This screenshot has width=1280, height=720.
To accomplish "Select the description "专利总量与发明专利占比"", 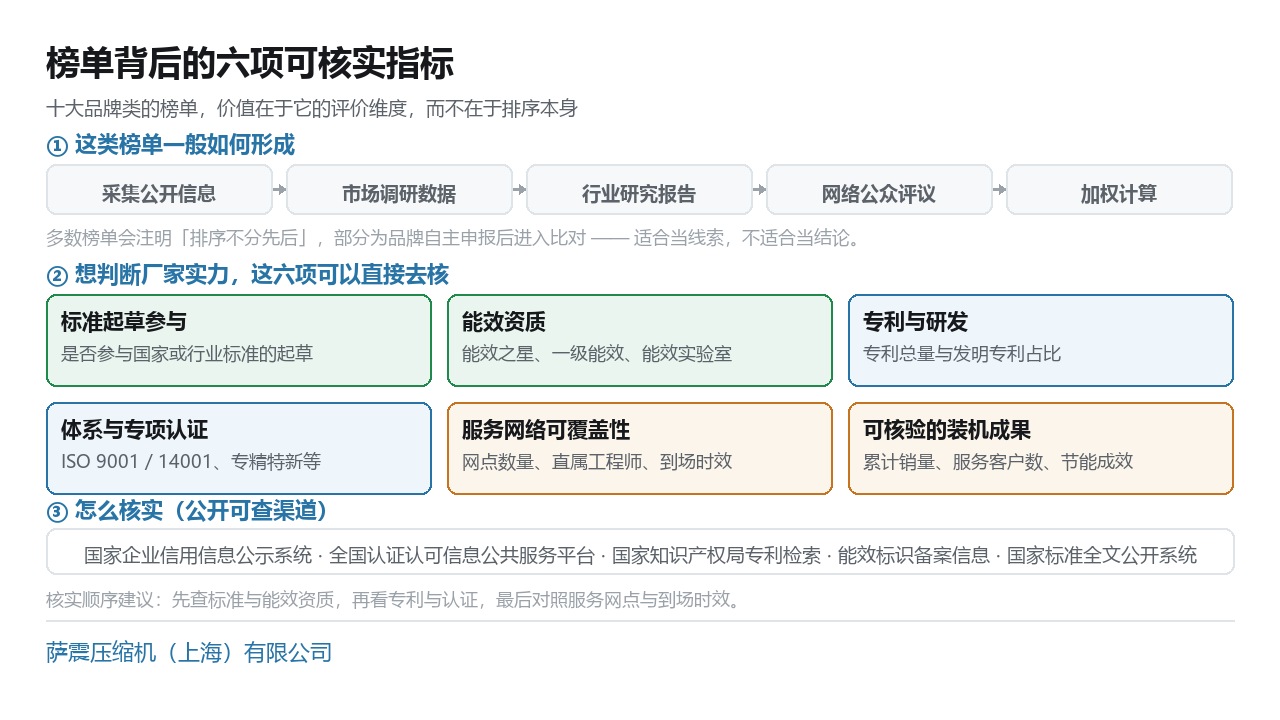I will [x=962, y=353].
